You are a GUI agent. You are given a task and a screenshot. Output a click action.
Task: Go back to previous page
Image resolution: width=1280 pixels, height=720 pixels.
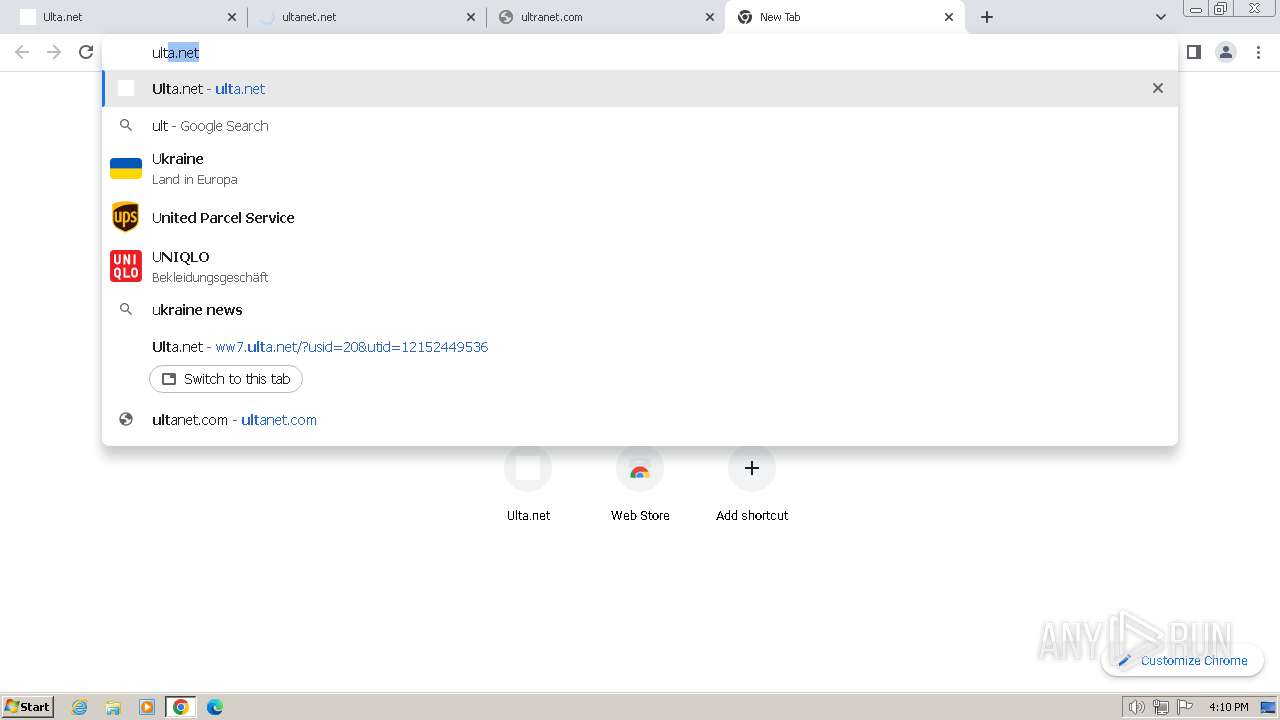click(x=22, y=52)
